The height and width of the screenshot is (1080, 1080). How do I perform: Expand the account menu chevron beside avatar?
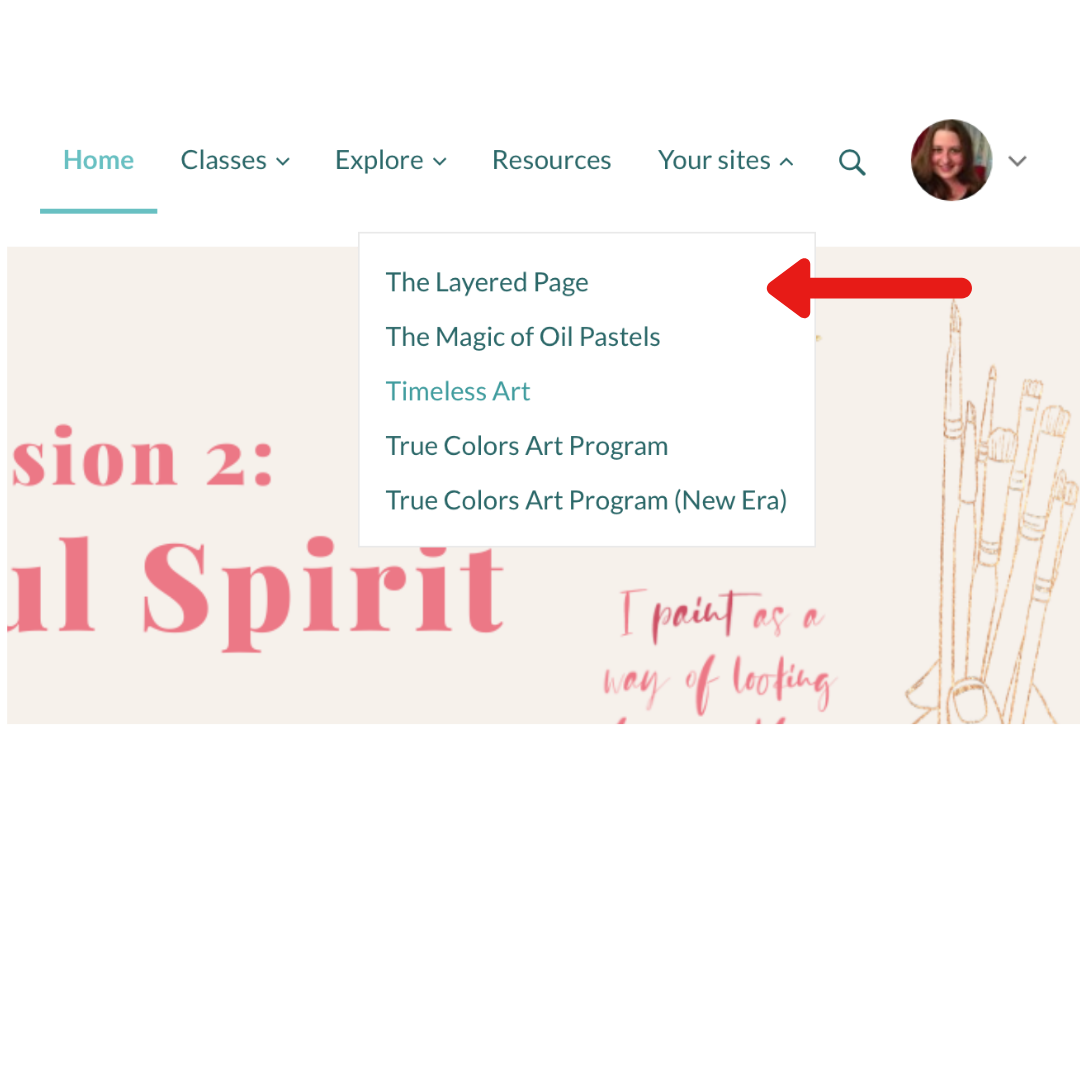pos(1017,161)
